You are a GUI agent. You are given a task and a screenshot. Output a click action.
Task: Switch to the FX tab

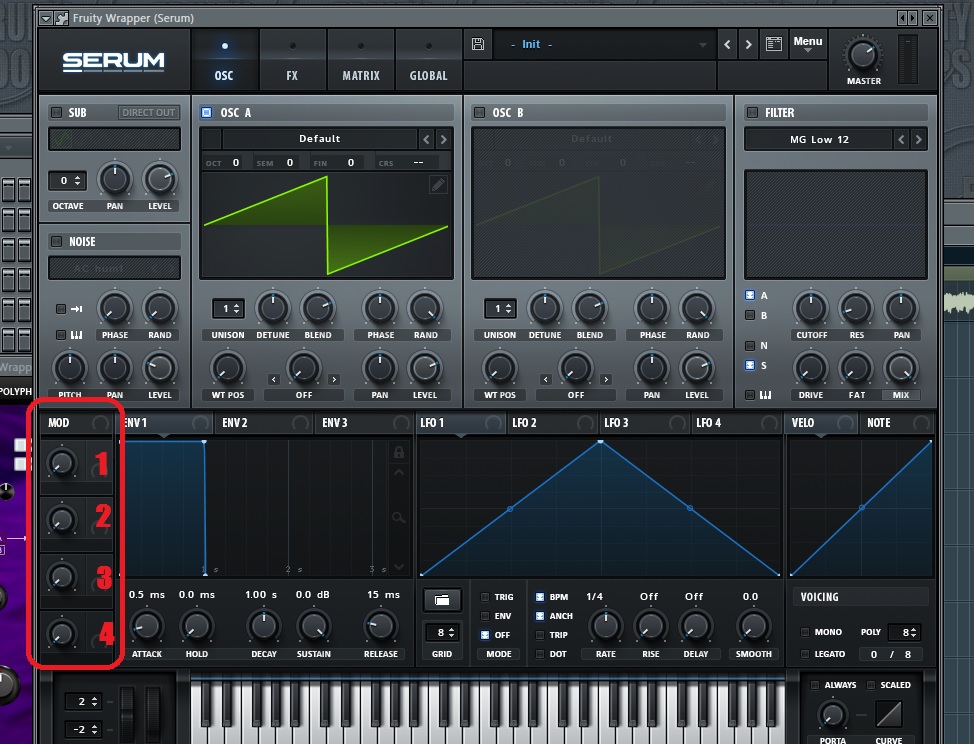point(292,61)
